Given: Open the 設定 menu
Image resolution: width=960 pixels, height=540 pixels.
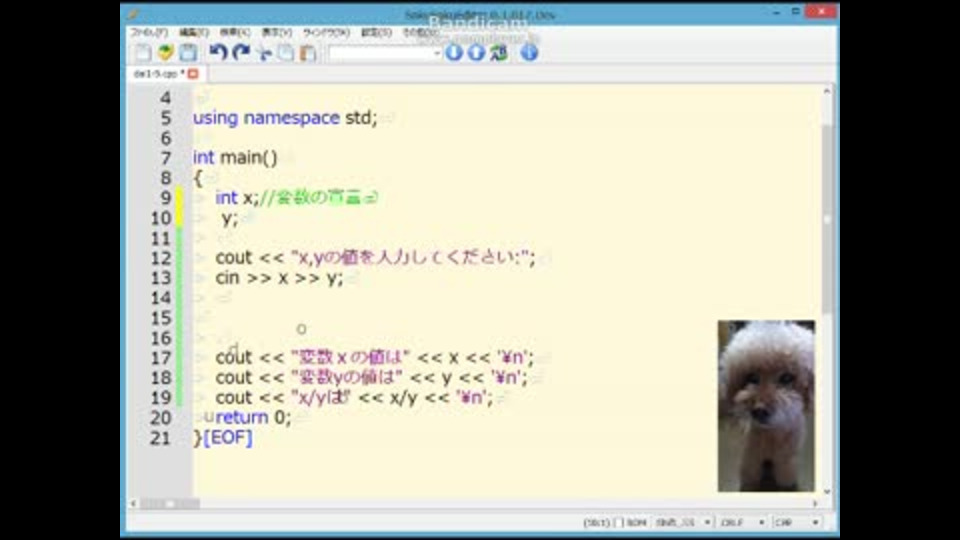Looking at the screenshot, I should pos(376,32).
